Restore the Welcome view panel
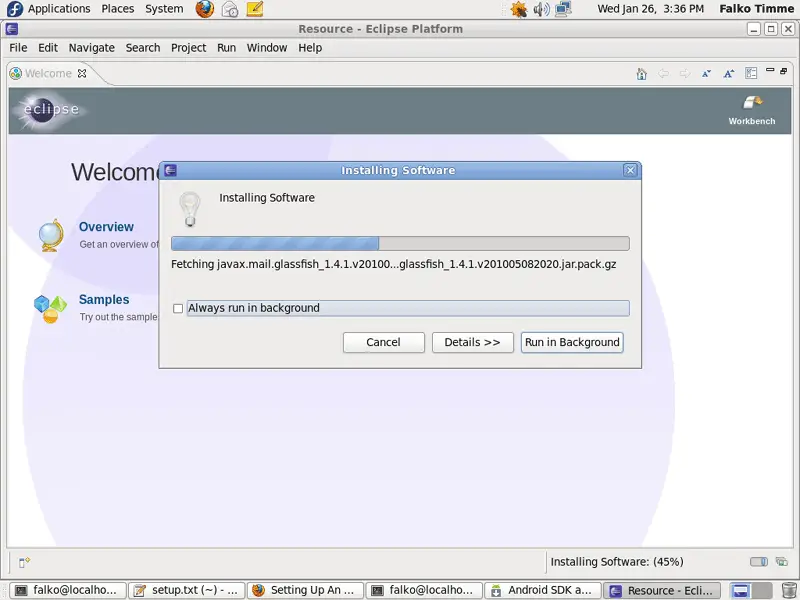Screen dimensions: 800x600 coord(784,71)
